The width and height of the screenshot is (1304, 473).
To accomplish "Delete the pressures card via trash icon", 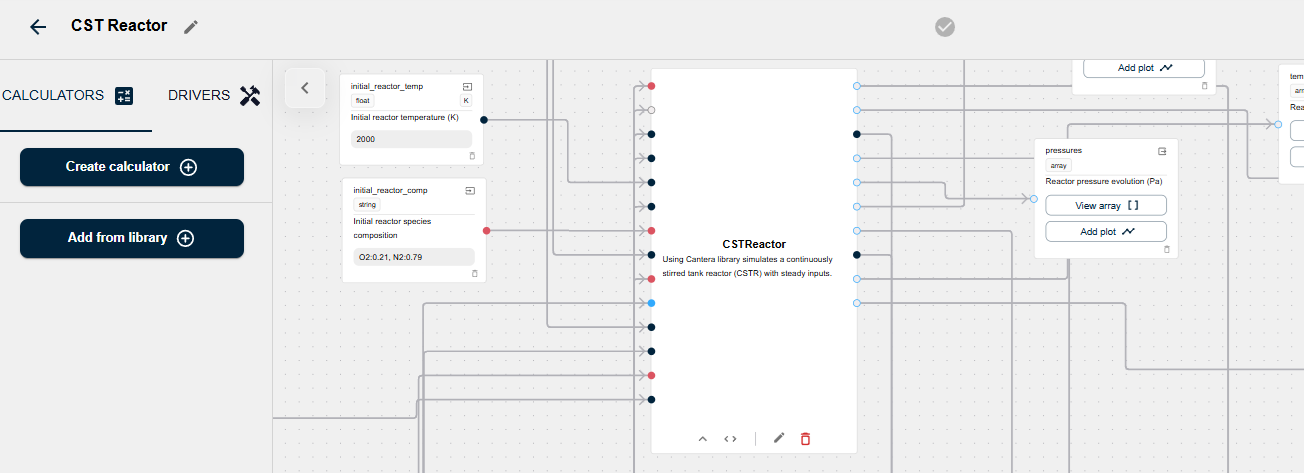I will (1166, 249).
